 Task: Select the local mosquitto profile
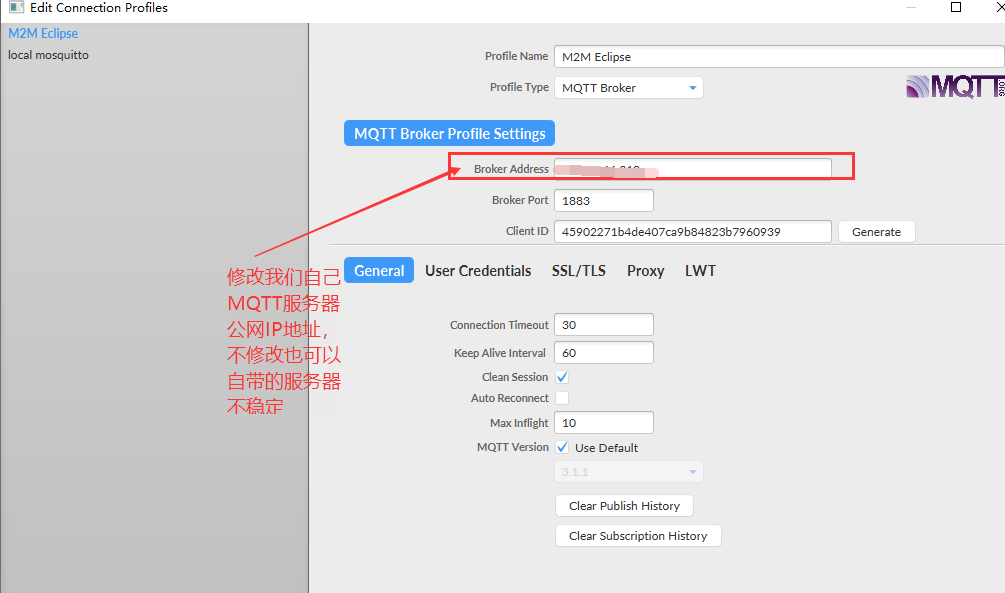(x=48, y=55)
